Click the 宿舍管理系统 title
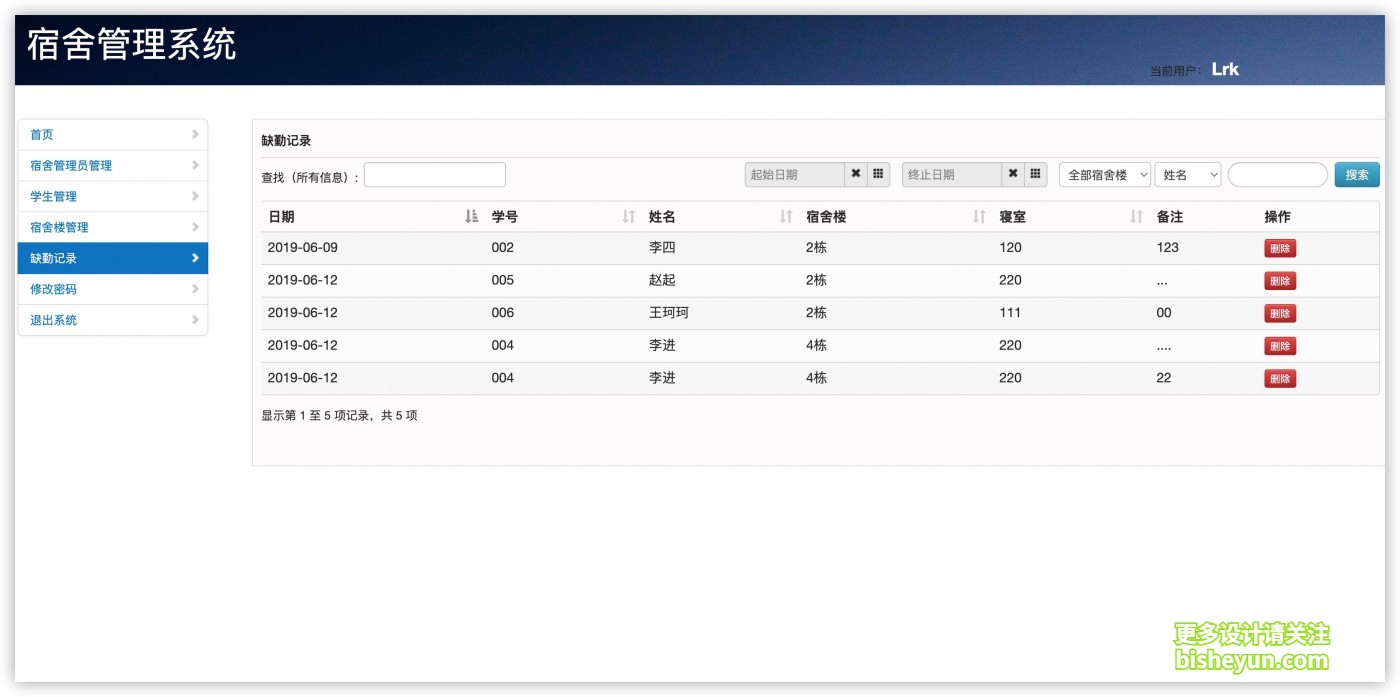The image size is (1400, 697). tap(131, 45)
